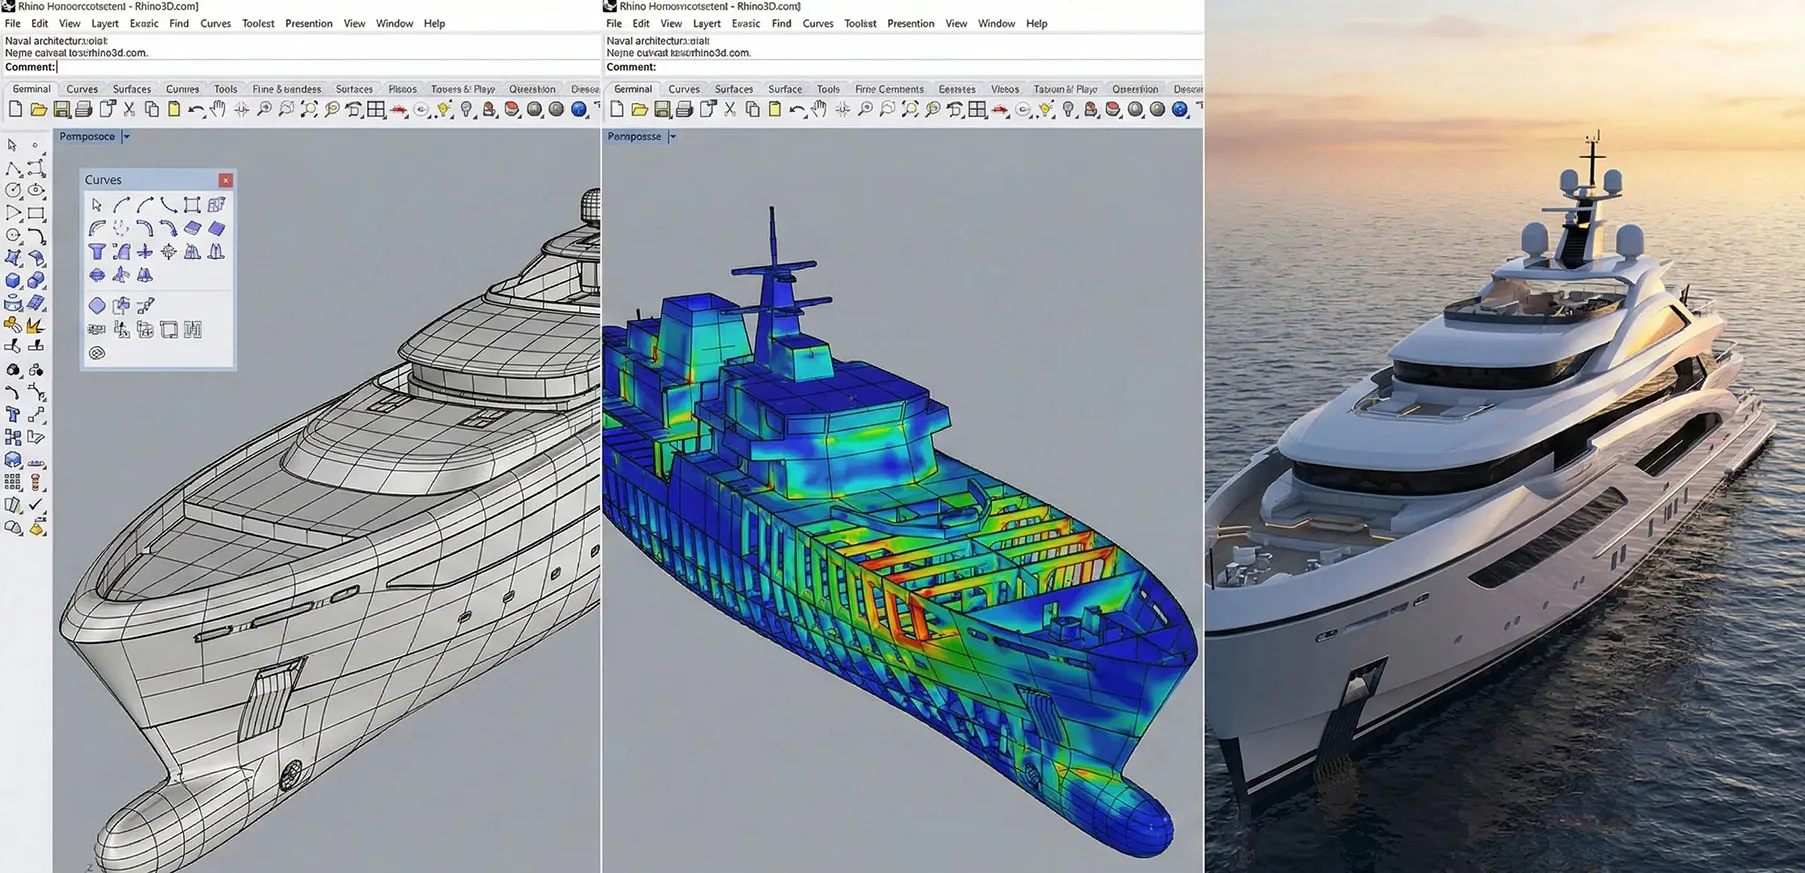This screenshot has width=1805, height=873.
Task: Select the rectangle tool in left sidebar
Action: point(37,213)
